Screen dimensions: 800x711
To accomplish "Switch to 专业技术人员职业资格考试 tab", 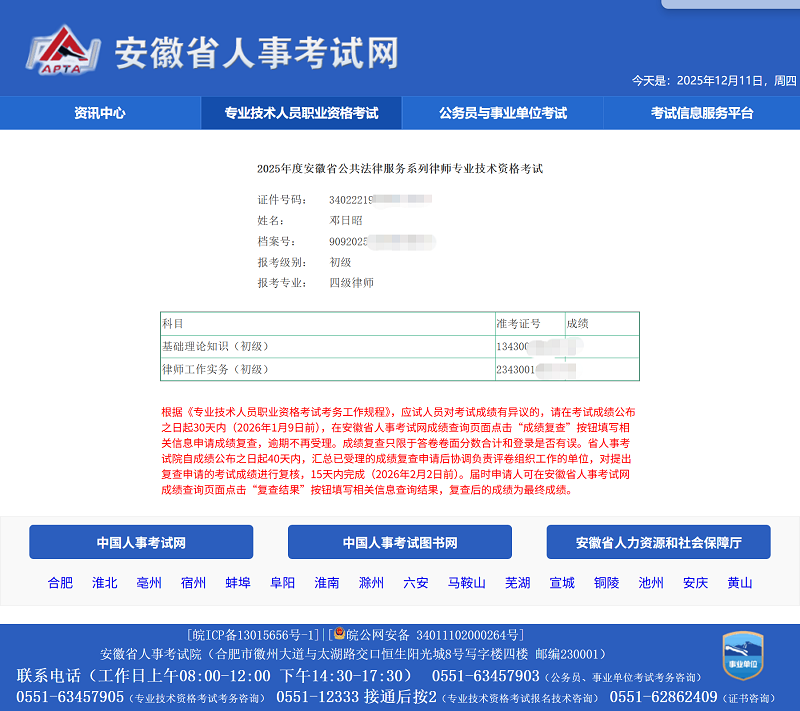I will pos(301,113).
